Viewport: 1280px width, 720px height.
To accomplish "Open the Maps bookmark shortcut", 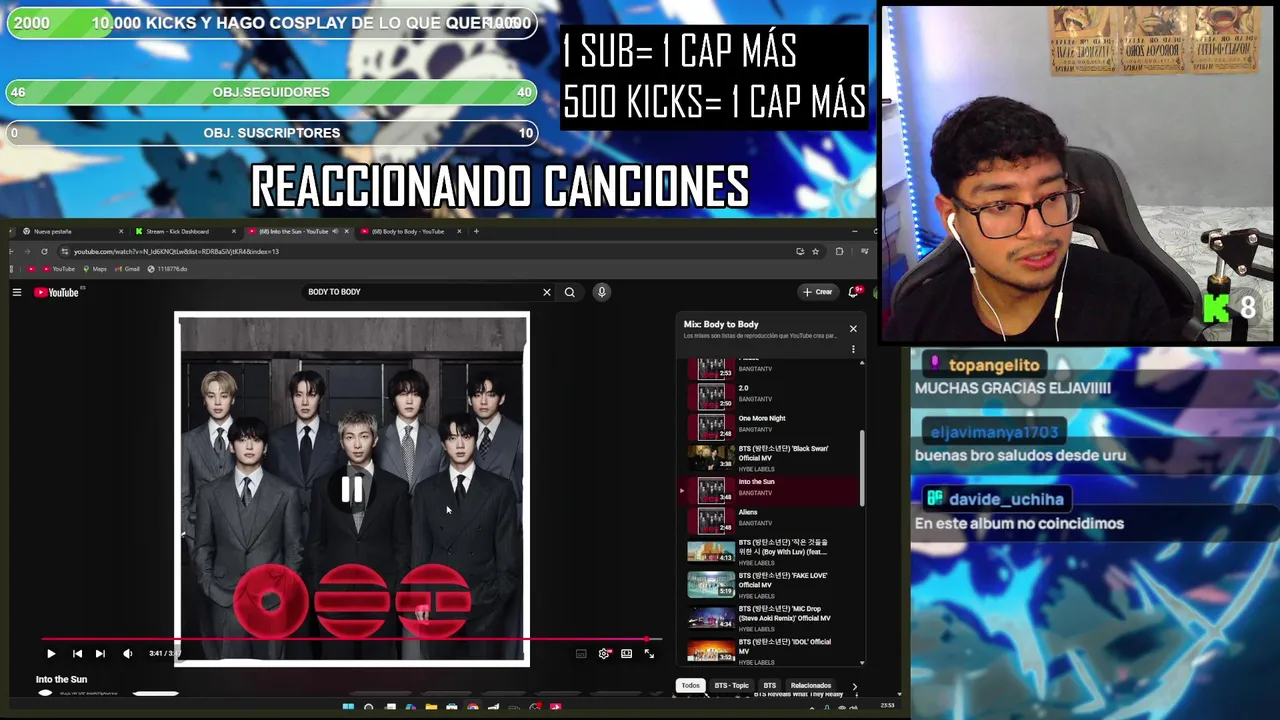I will (x=96, y=269).
